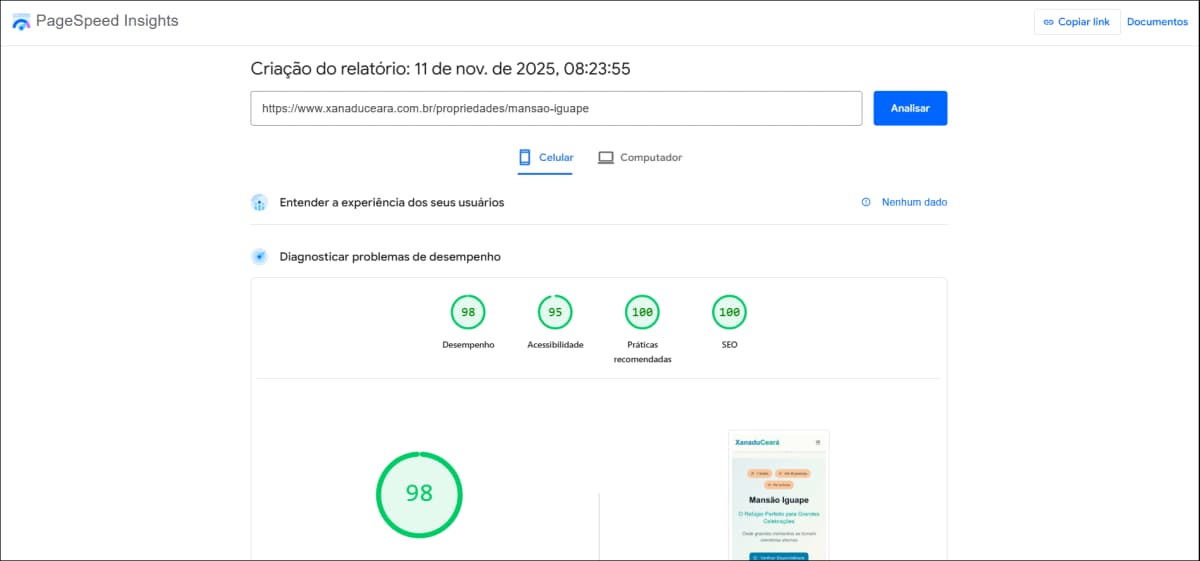Open 'Entender a experiência dos seus usuários' heading
This screenshot has width=1200, height=561.
(x=392, y=202)
